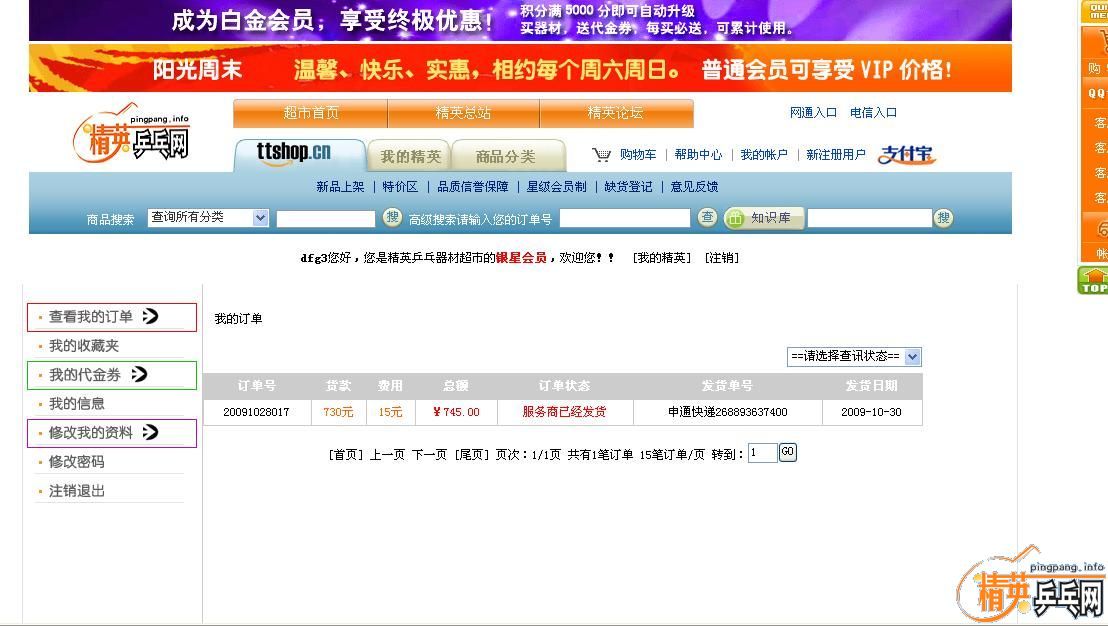Open the Alipay 支付宝 logo link
Screen dimensions: 1108x626
click(906, 155)
